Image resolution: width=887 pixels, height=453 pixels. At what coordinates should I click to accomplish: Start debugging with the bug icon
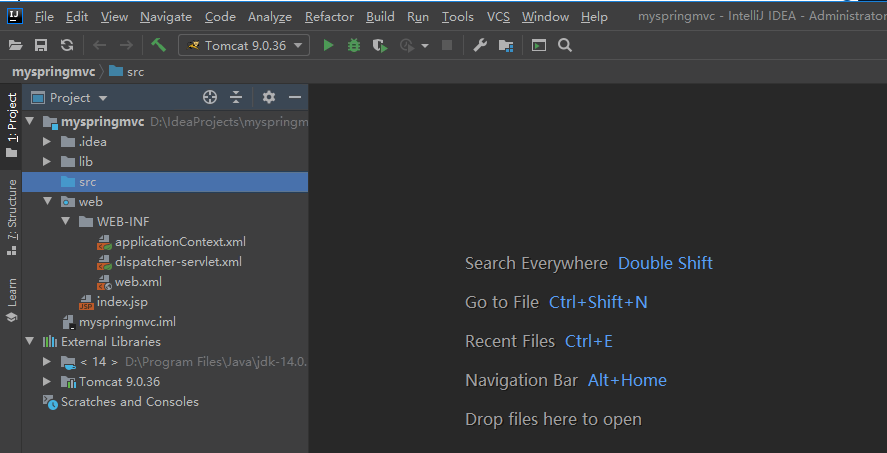[354, 45]
